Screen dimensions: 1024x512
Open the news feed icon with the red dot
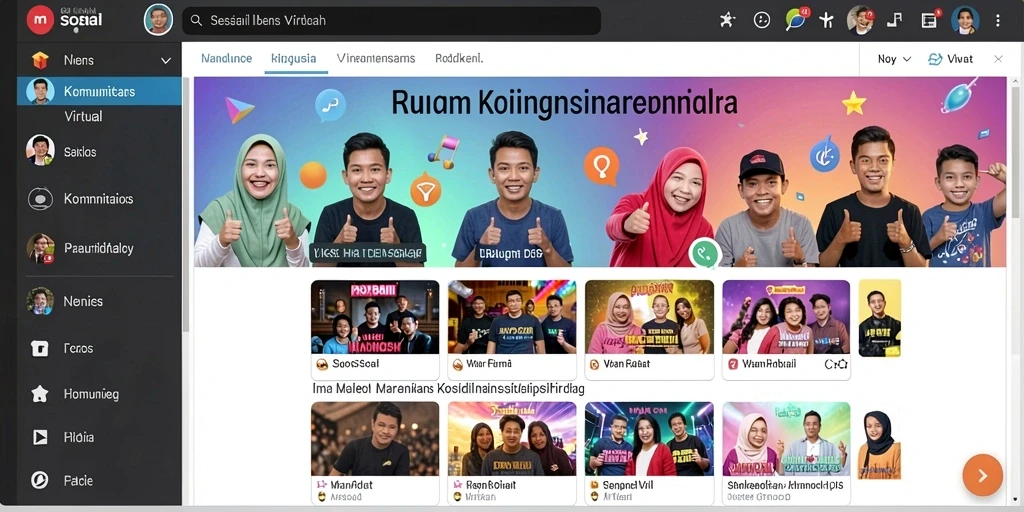(x=930, y=20)
